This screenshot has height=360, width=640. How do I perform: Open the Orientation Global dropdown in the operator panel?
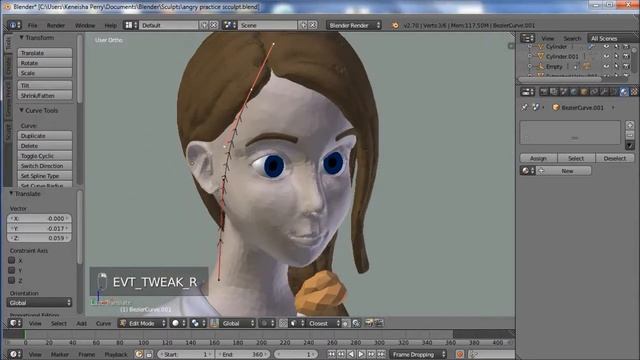40,302
